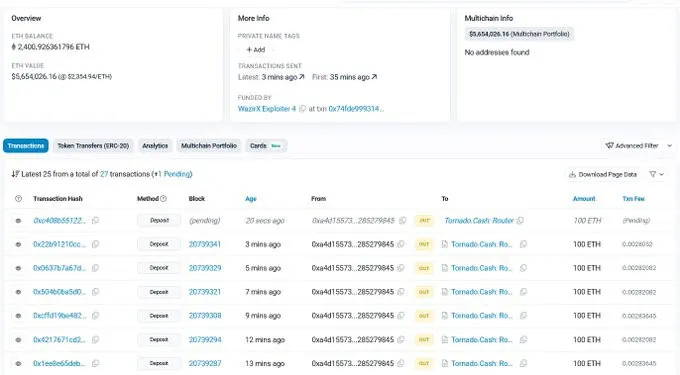The width and height of the screenshot is (680, 375).
Task: Preview transaction 0x1ee8e65deb eye icon
Action: (18, 364)
